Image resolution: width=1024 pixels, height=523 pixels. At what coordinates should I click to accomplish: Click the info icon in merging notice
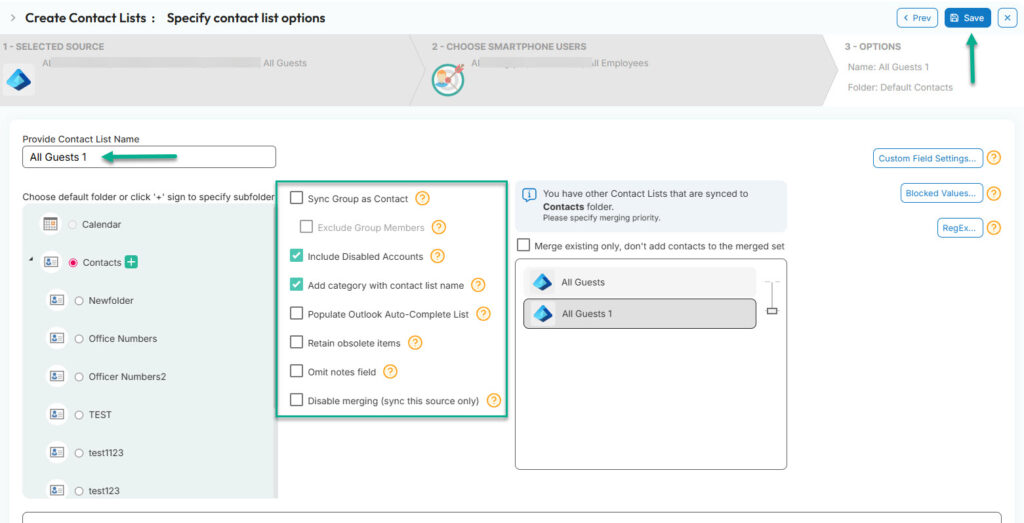coord(529,195)
